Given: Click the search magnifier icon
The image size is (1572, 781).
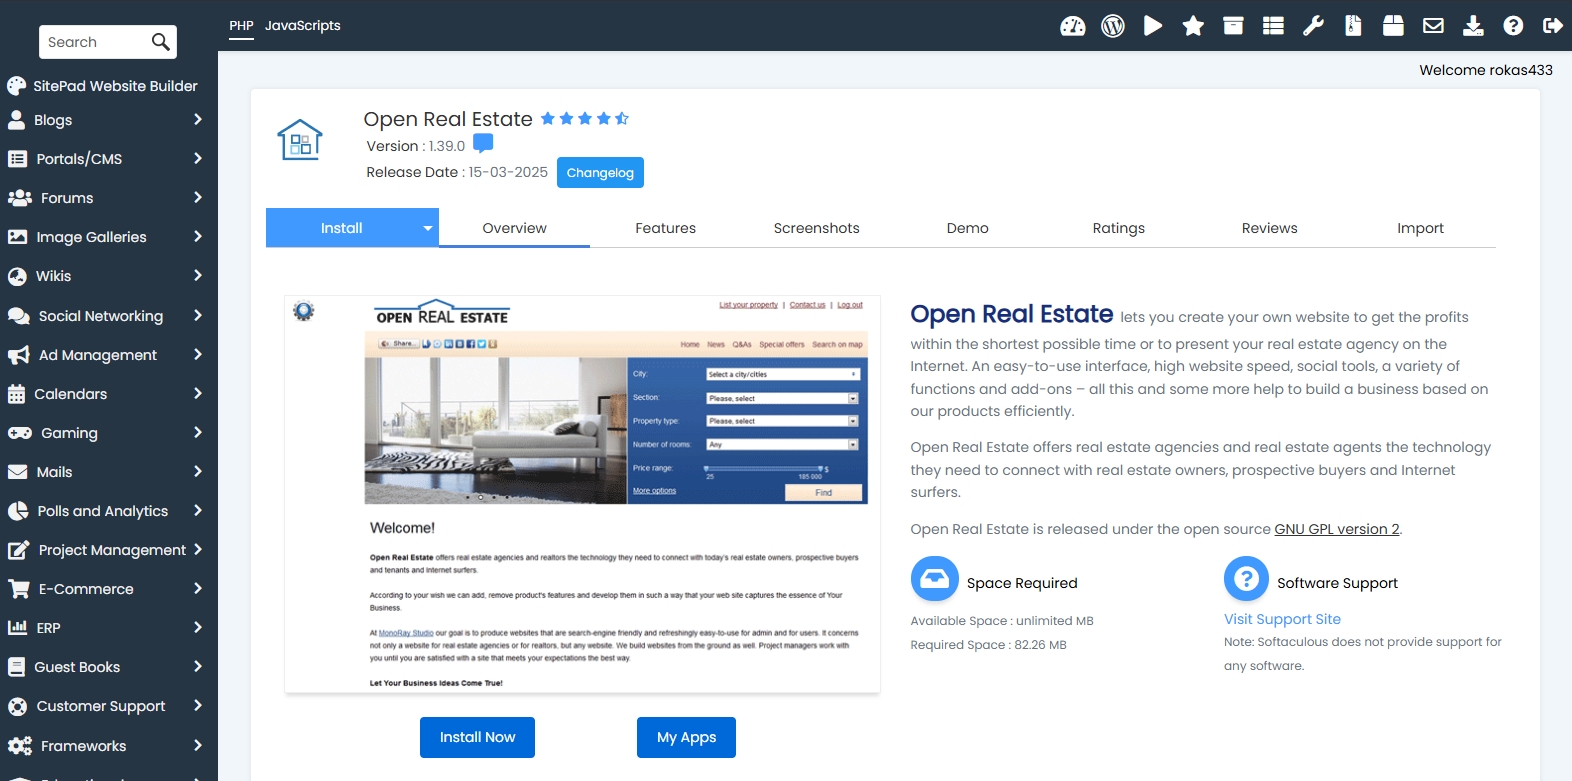Looking at the screenshot, I should [x=160, y=42].
